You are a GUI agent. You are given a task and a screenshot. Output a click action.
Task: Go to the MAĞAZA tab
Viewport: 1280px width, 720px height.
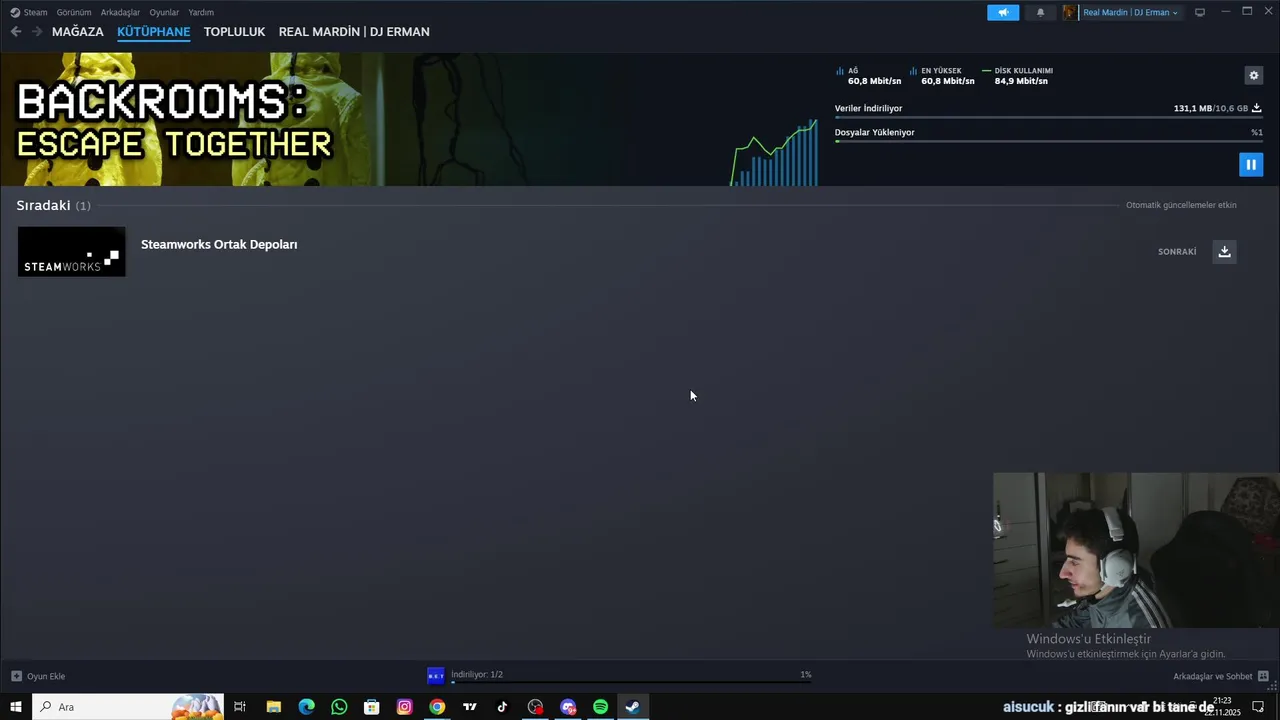(x=78, y=32)
